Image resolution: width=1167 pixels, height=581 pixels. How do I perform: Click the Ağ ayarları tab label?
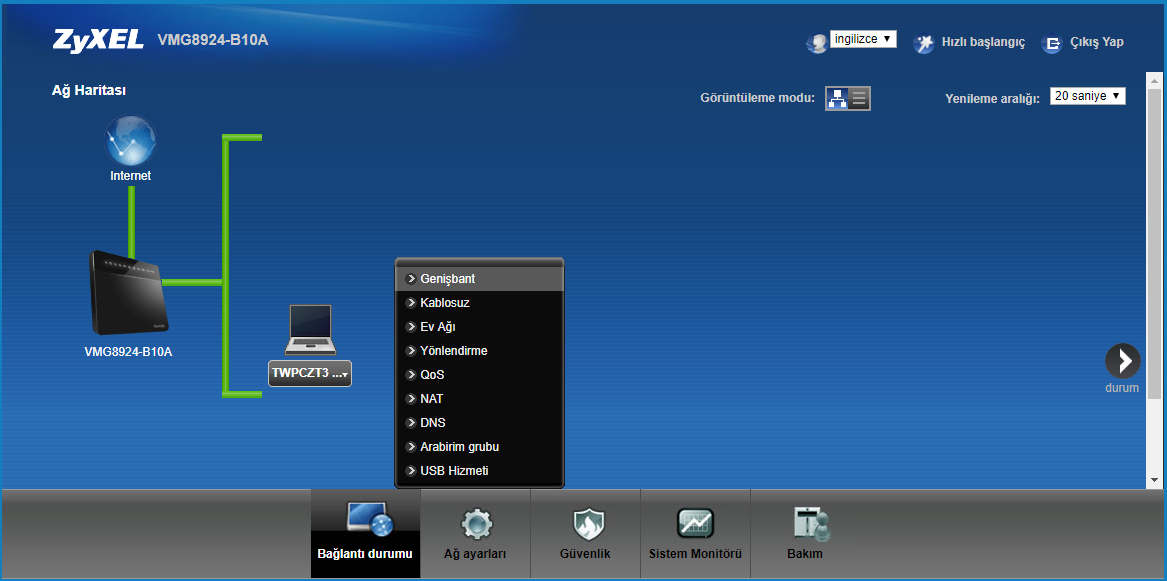click(x=475, y=554)
